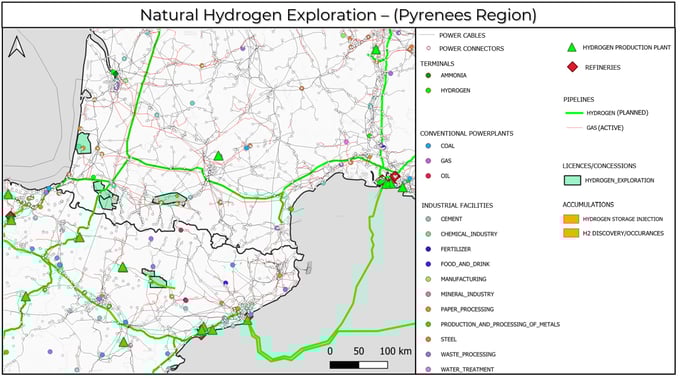The image size is (680, 379).
Task: Click the 'AMMONIA' legend label
Action: click(x=454, y=75)
